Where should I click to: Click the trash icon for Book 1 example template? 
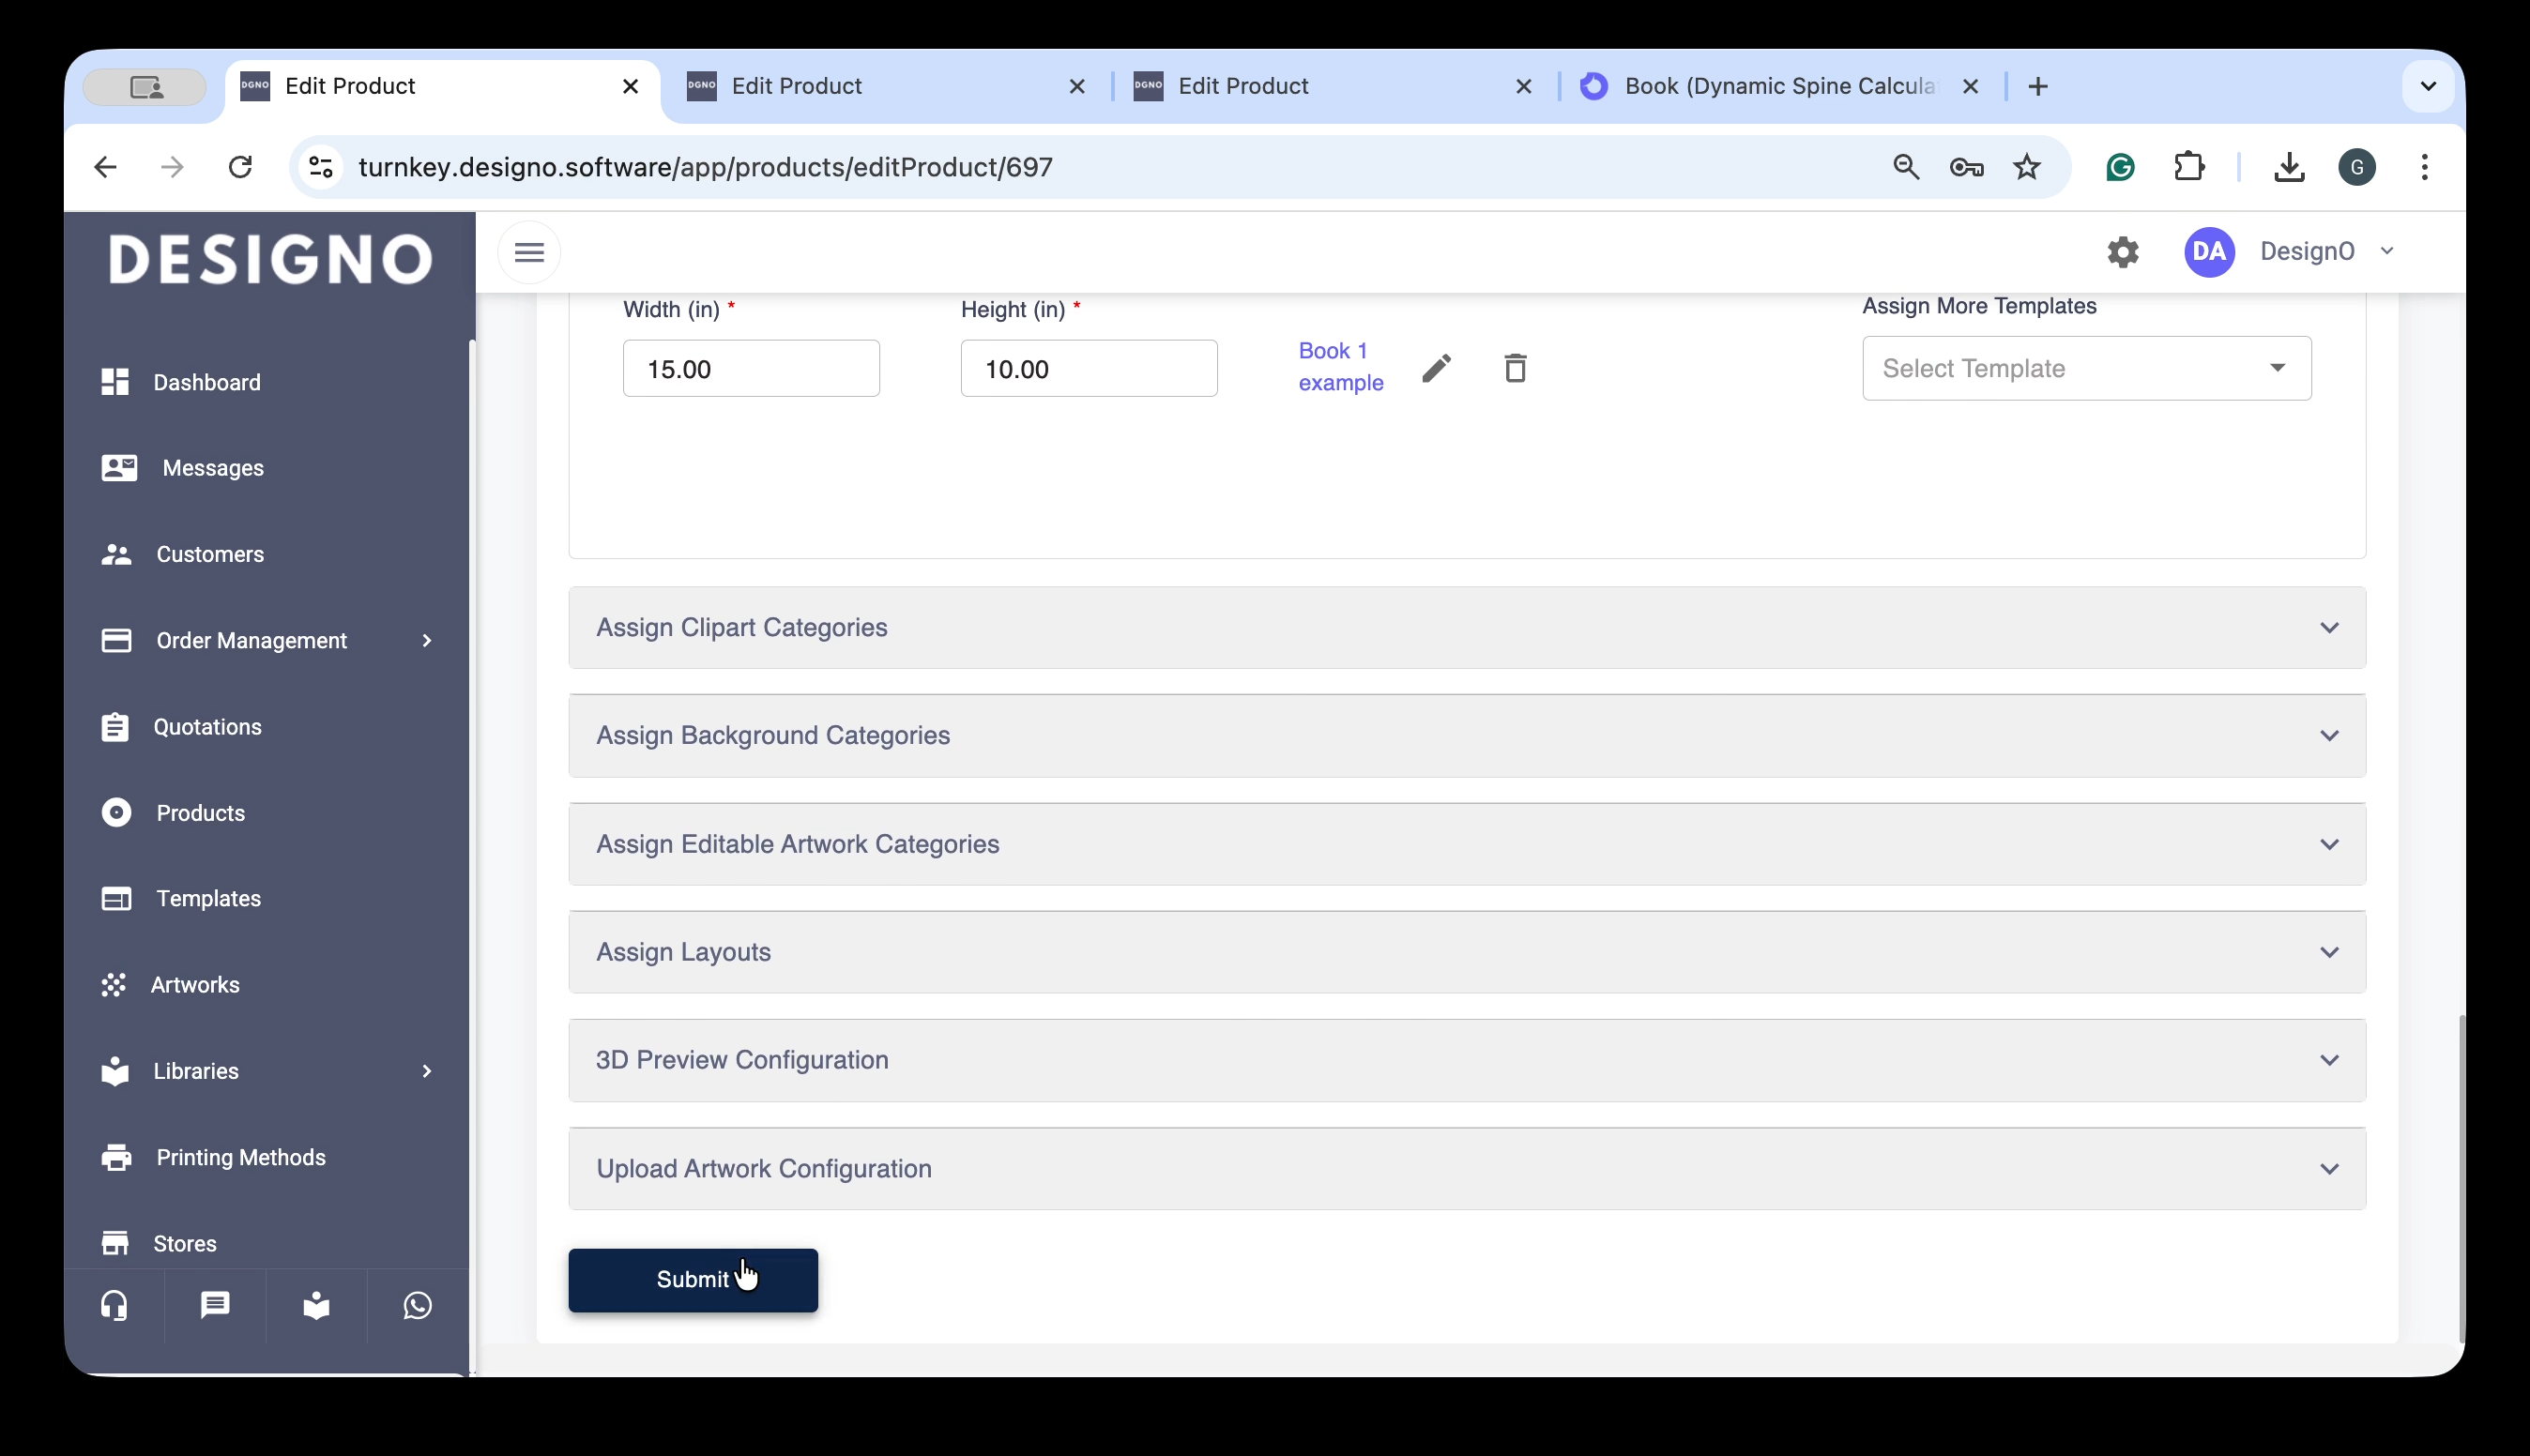[1515, 368]
